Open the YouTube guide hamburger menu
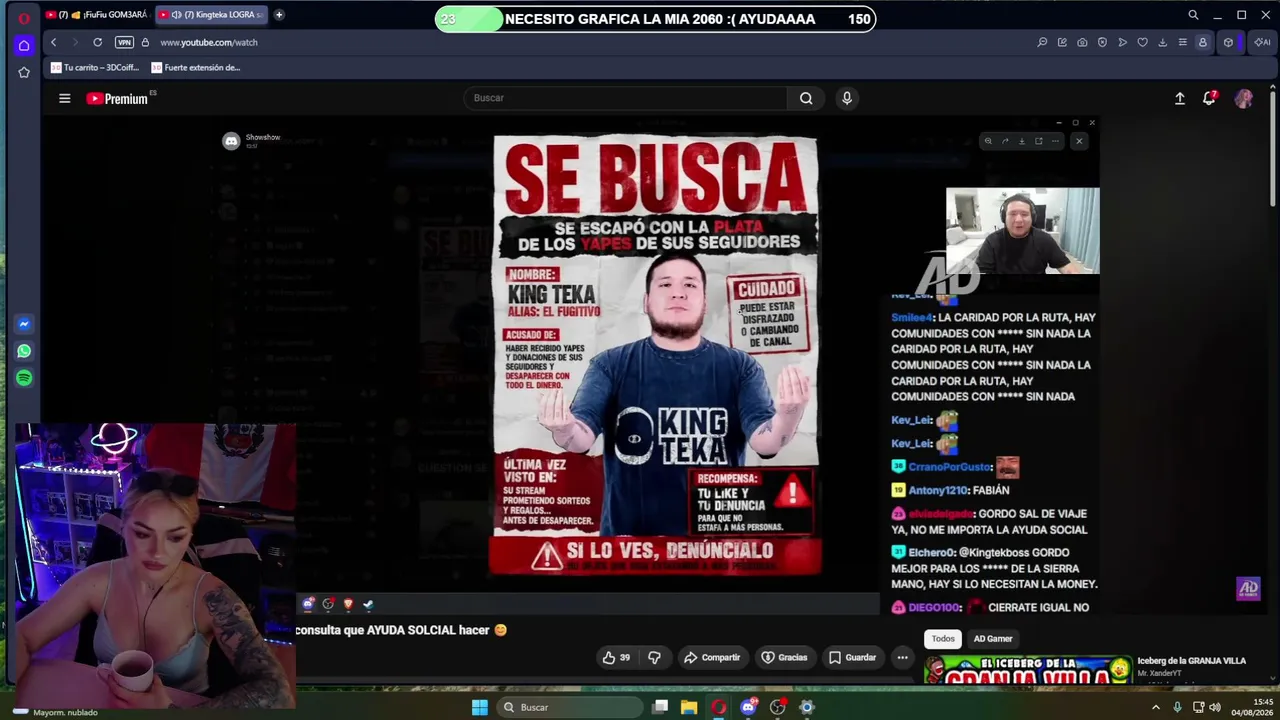This screenshot has width=1280, height=720. [64, 98]
